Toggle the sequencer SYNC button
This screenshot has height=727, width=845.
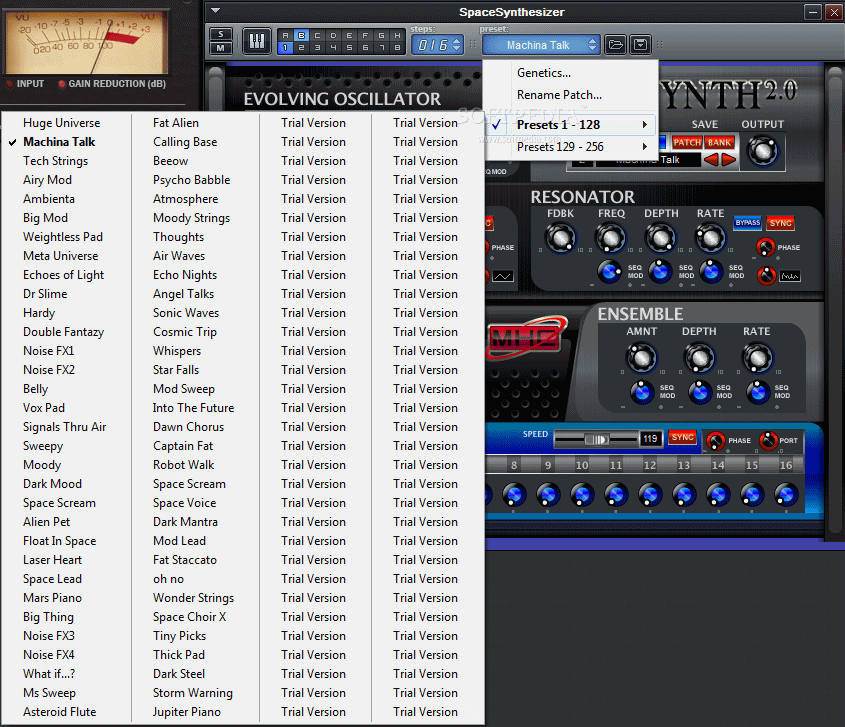(682, 437)
